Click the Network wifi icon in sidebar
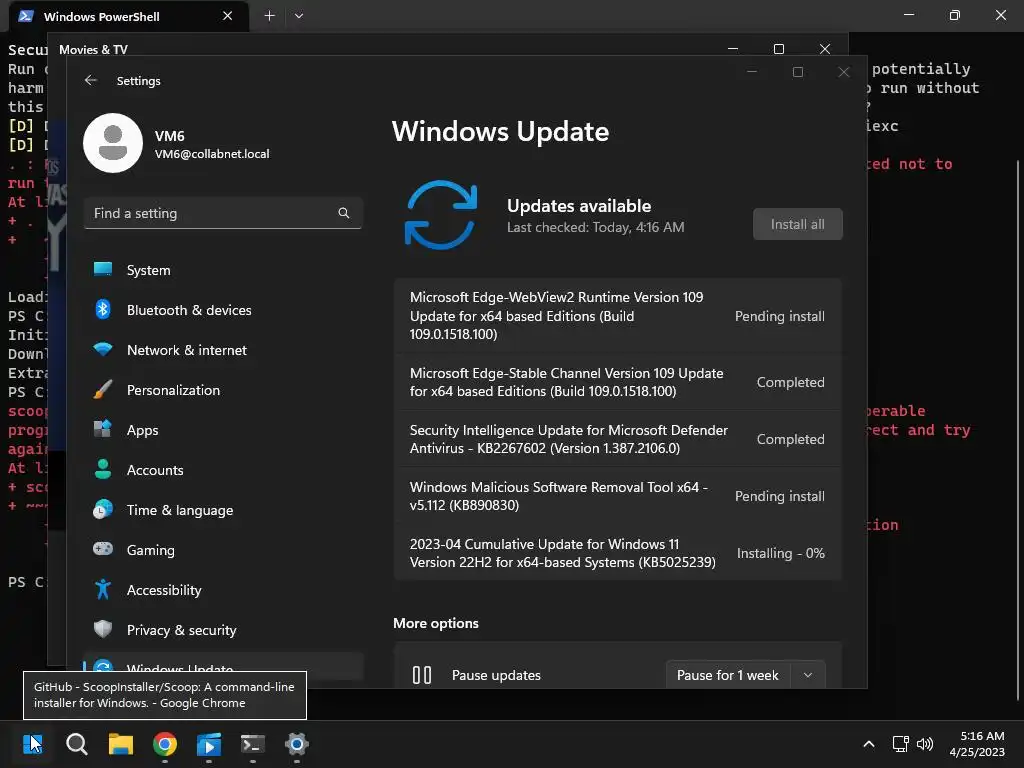The height and width of the screenshot is (768, 1024). (103, 349)
